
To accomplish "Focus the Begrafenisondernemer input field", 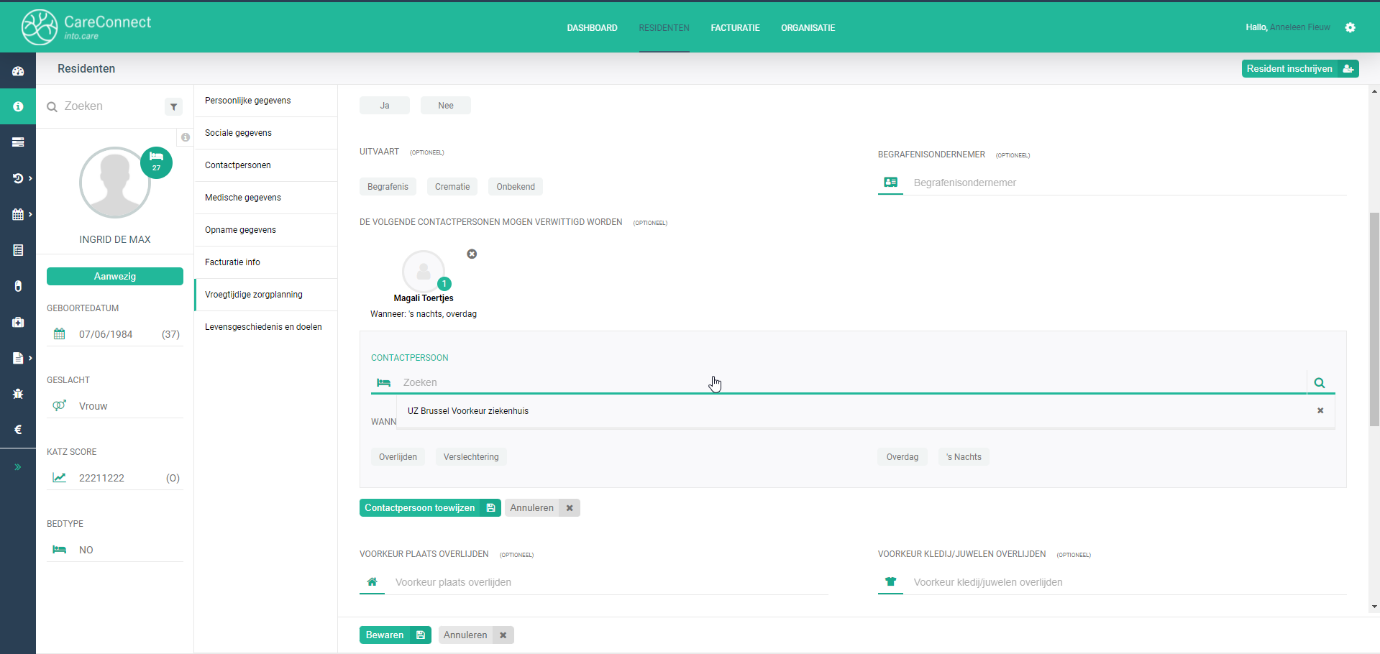I will [1128, 183].
